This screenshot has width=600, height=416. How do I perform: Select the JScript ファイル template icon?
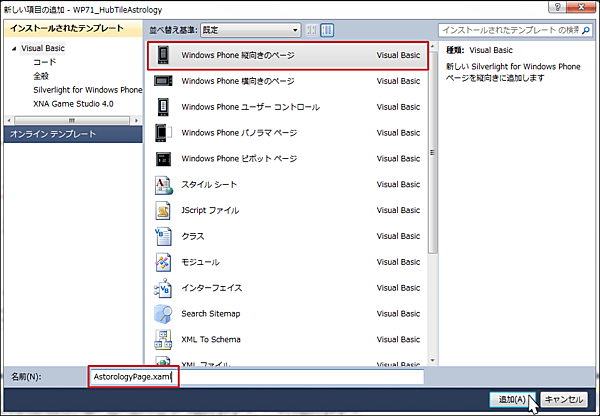(x=163, y=210)
